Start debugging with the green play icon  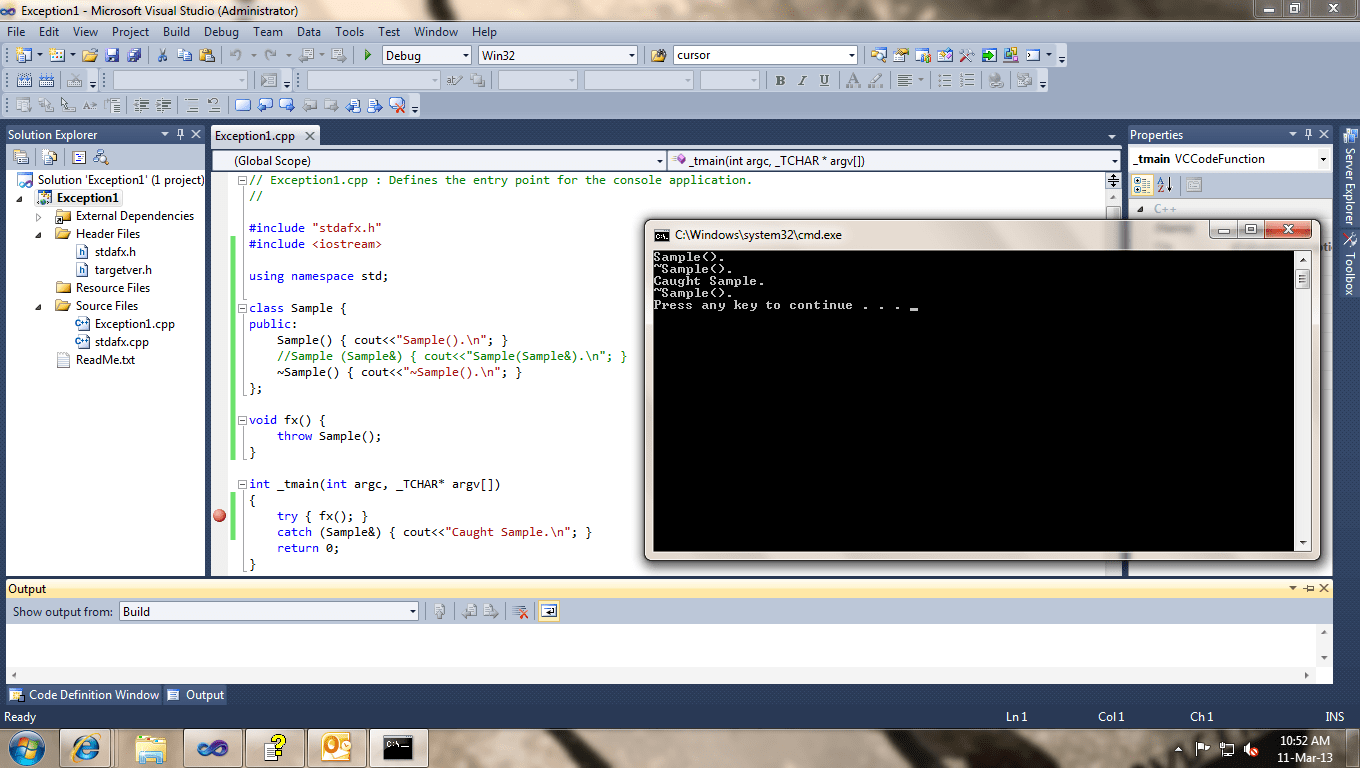tap(368, 56)
